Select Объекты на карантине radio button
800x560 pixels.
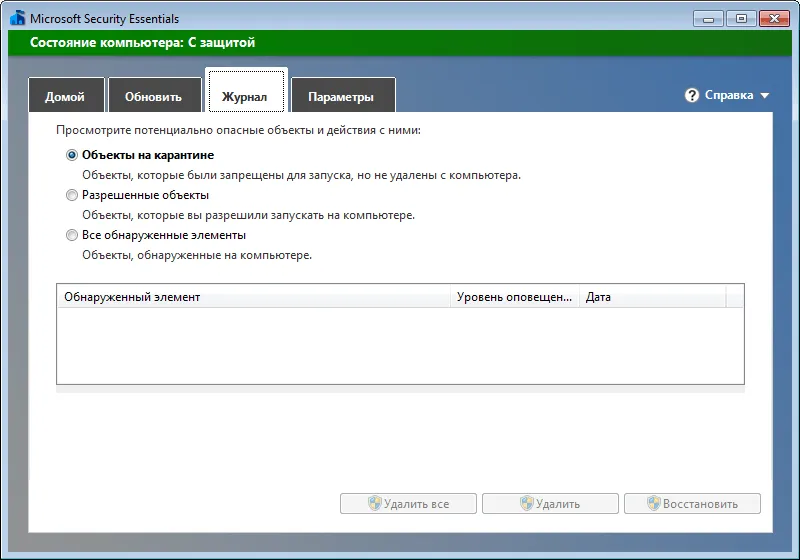click(72, 155)
